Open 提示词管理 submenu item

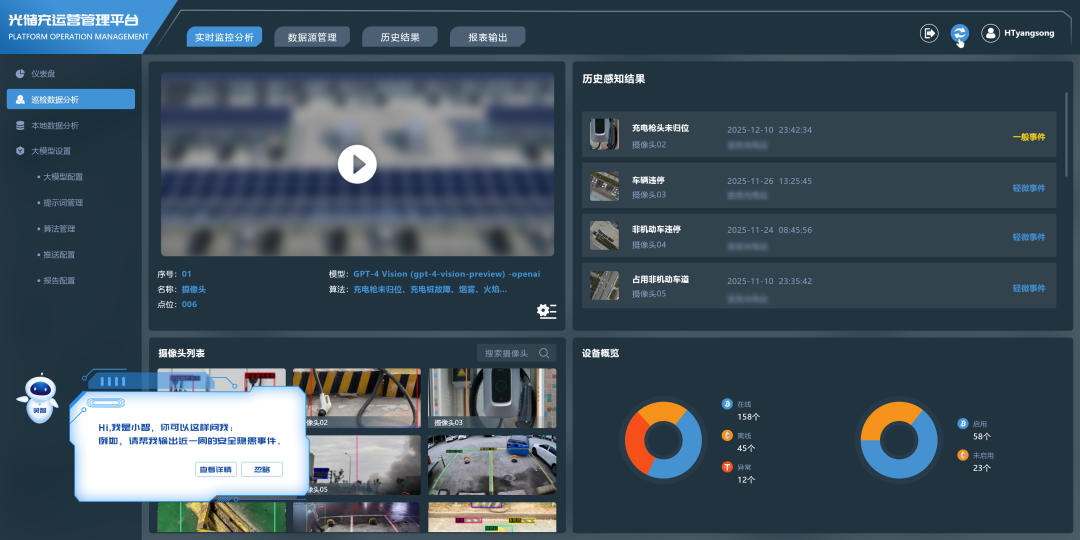pos(62,203)
